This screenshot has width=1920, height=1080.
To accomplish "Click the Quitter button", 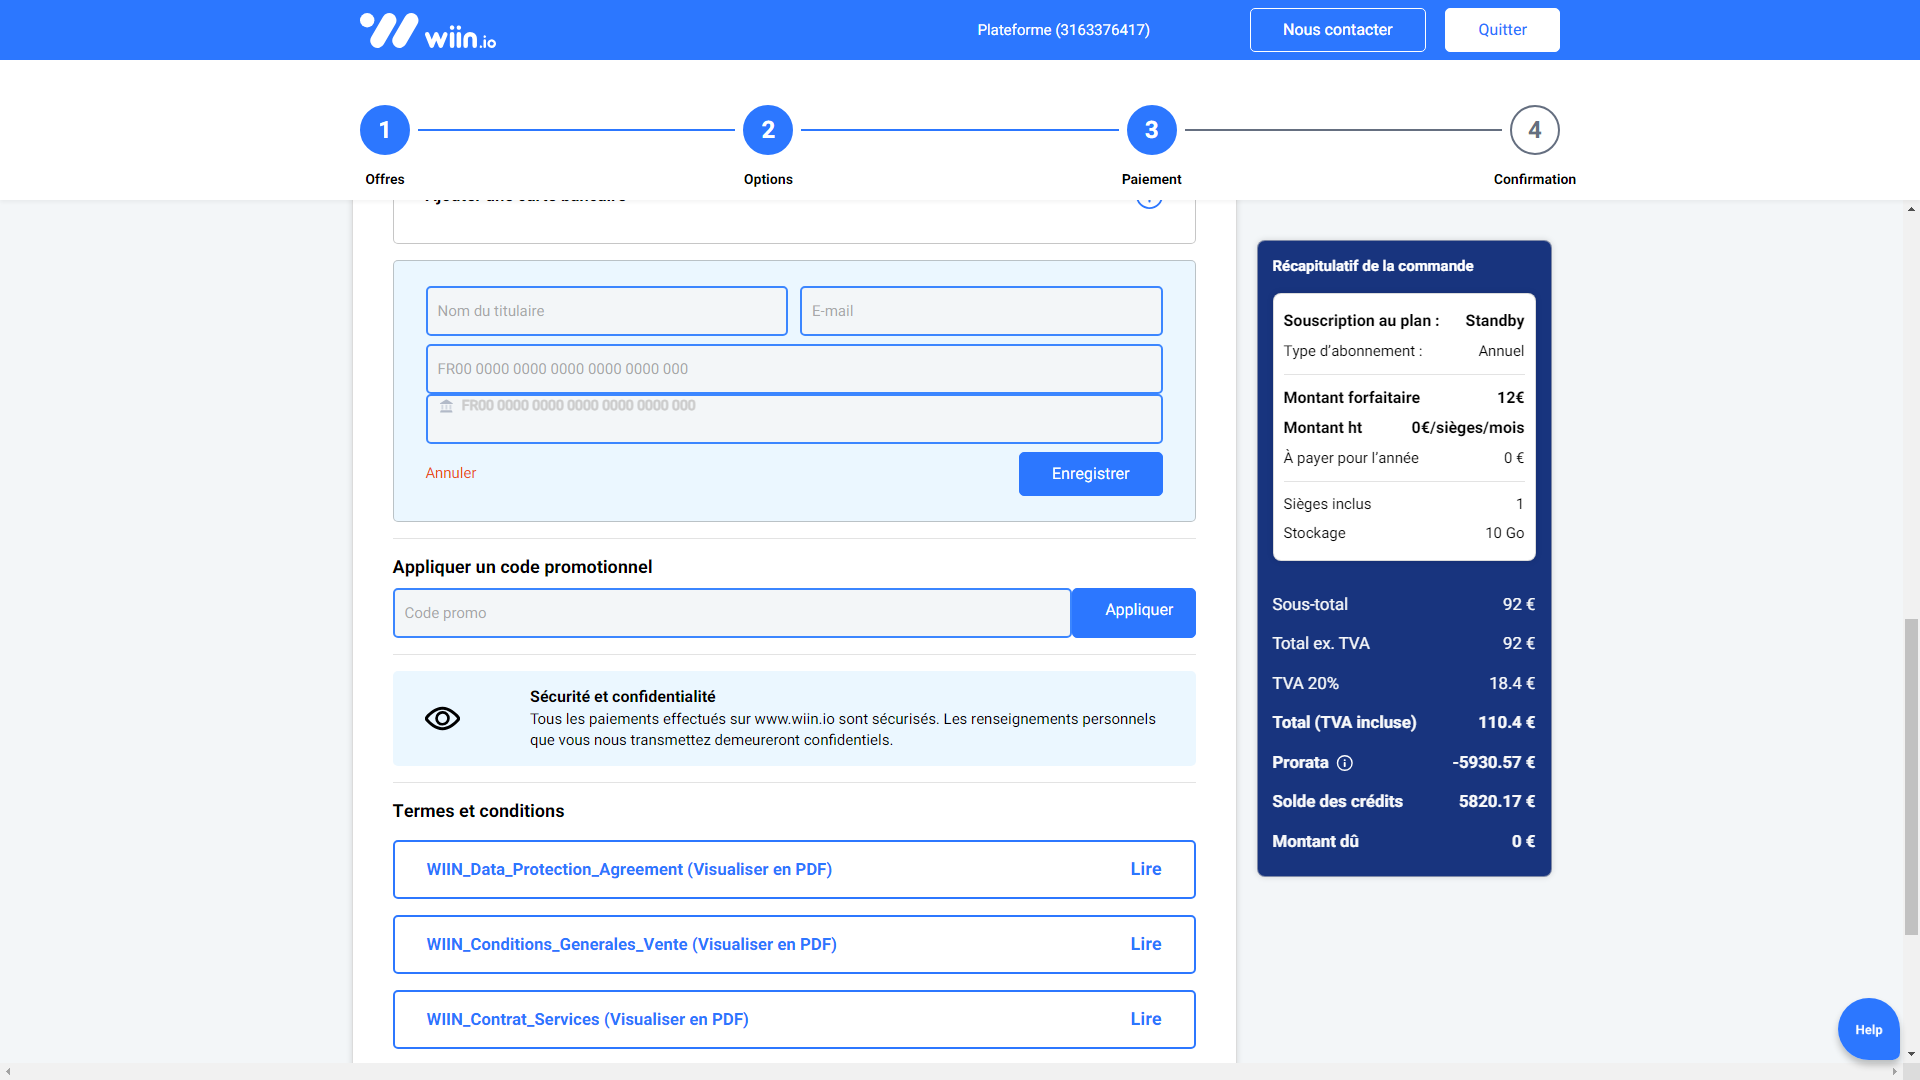I will [1502, 30].
